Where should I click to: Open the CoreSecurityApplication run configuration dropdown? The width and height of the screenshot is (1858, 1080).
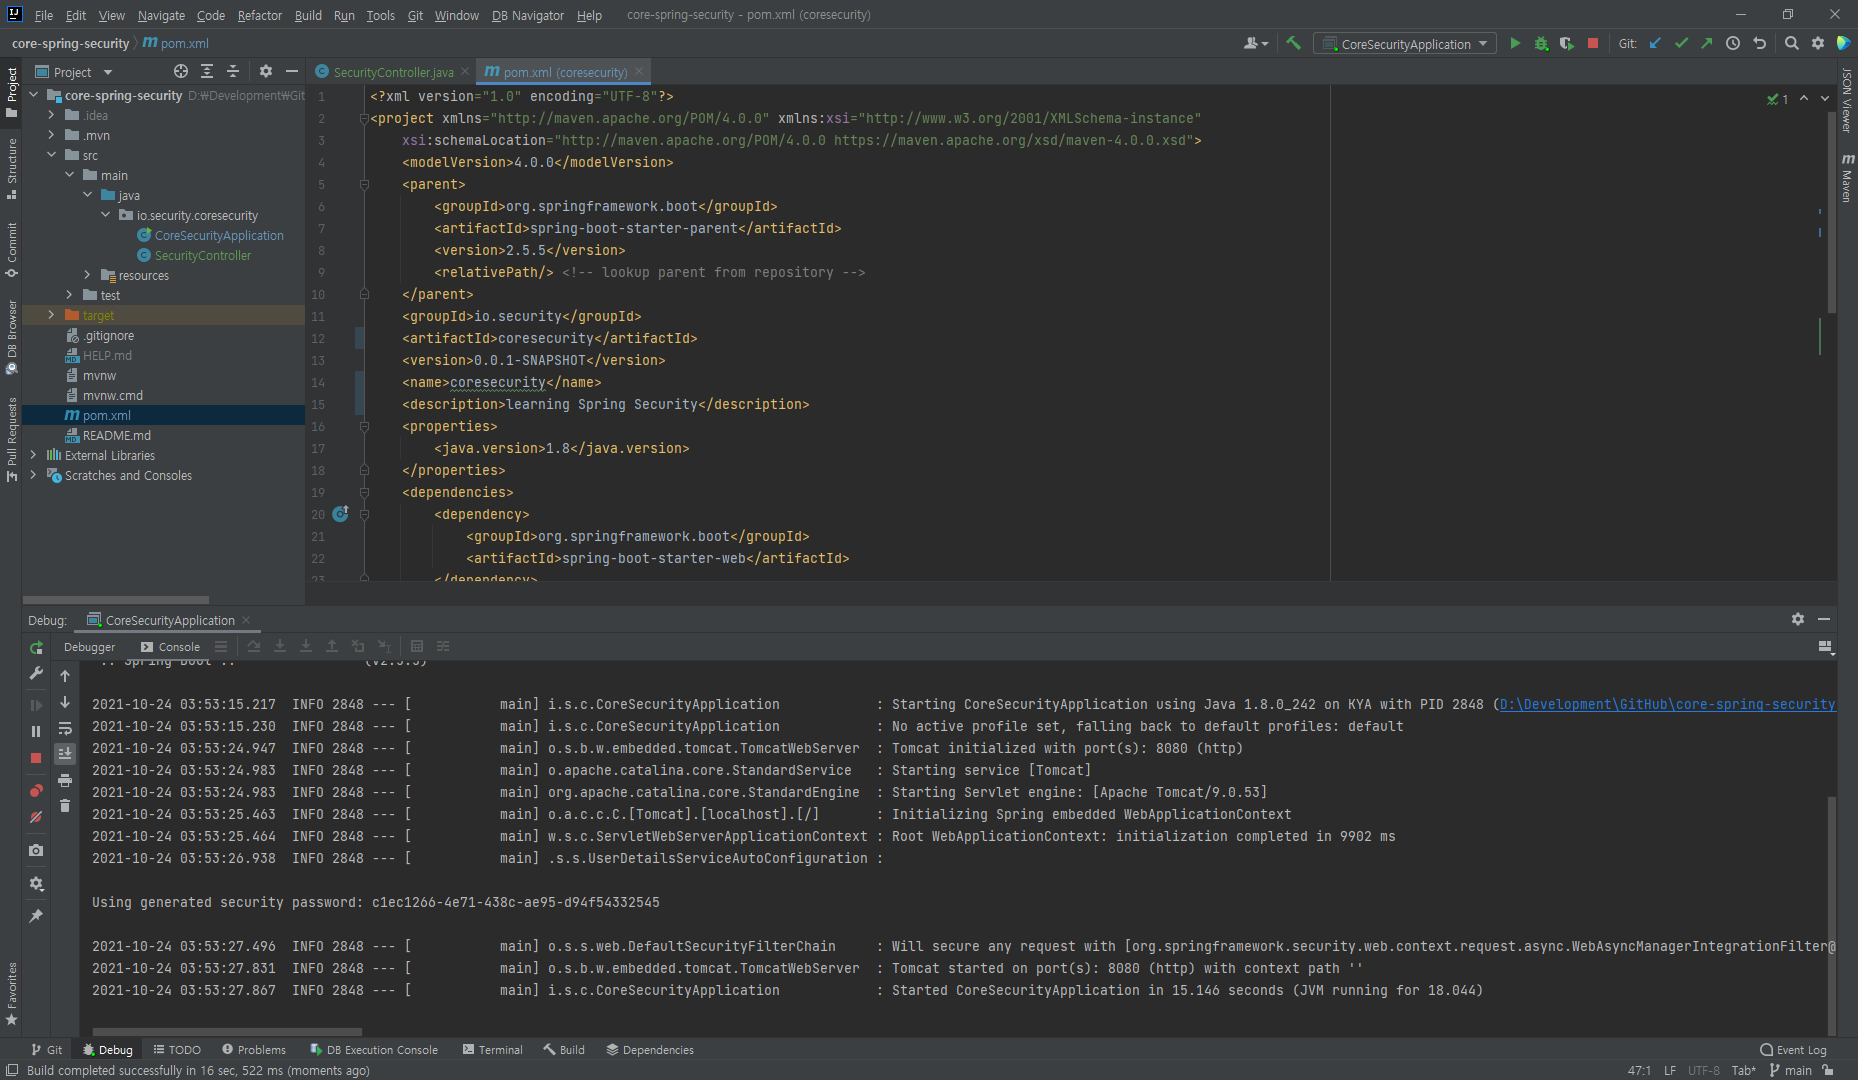pyautogui.click(x=1405, y=43)
